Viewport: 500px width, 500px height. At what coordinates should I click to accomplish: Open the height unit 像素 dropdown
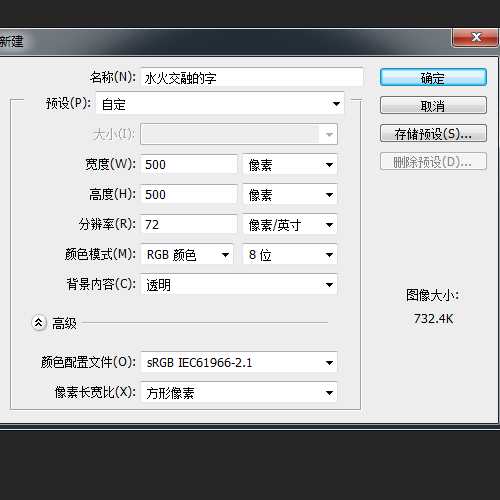pos(290,194)
